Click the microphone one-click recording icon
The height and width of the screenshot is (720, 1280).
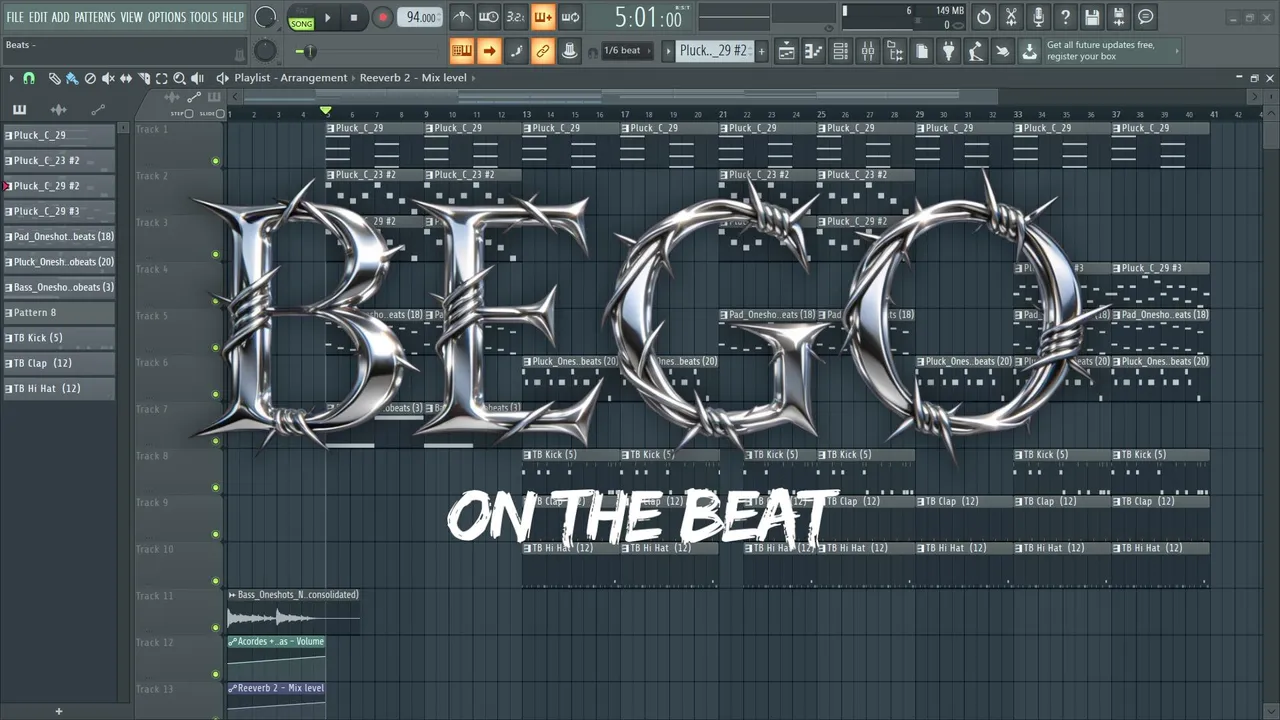[1038, 17]
